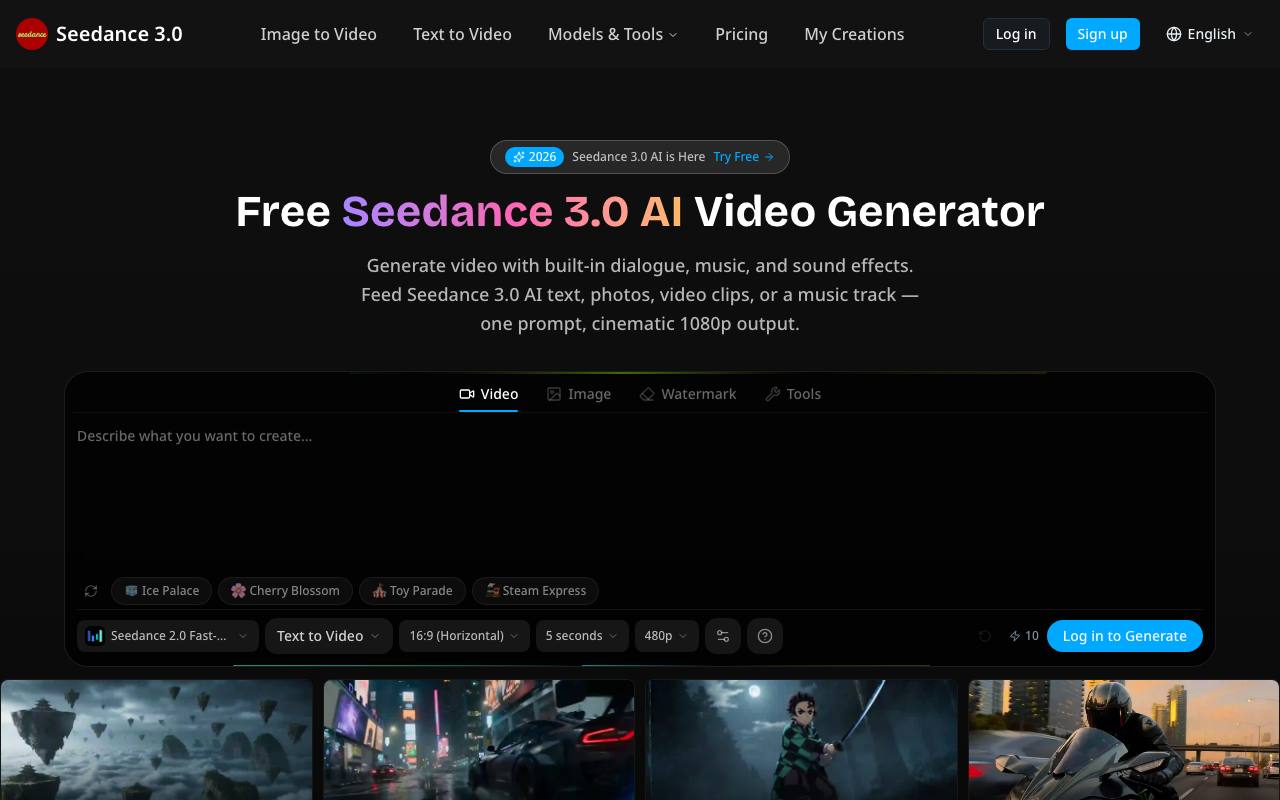The image size is (1280, 800).
Task: Open the anime swordsman thumbnail
Action: [802, 740]
